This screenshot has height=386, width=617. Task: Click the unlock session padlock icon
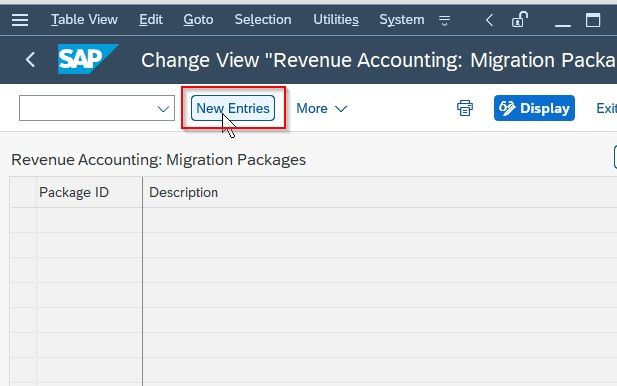tap(519, 20)
